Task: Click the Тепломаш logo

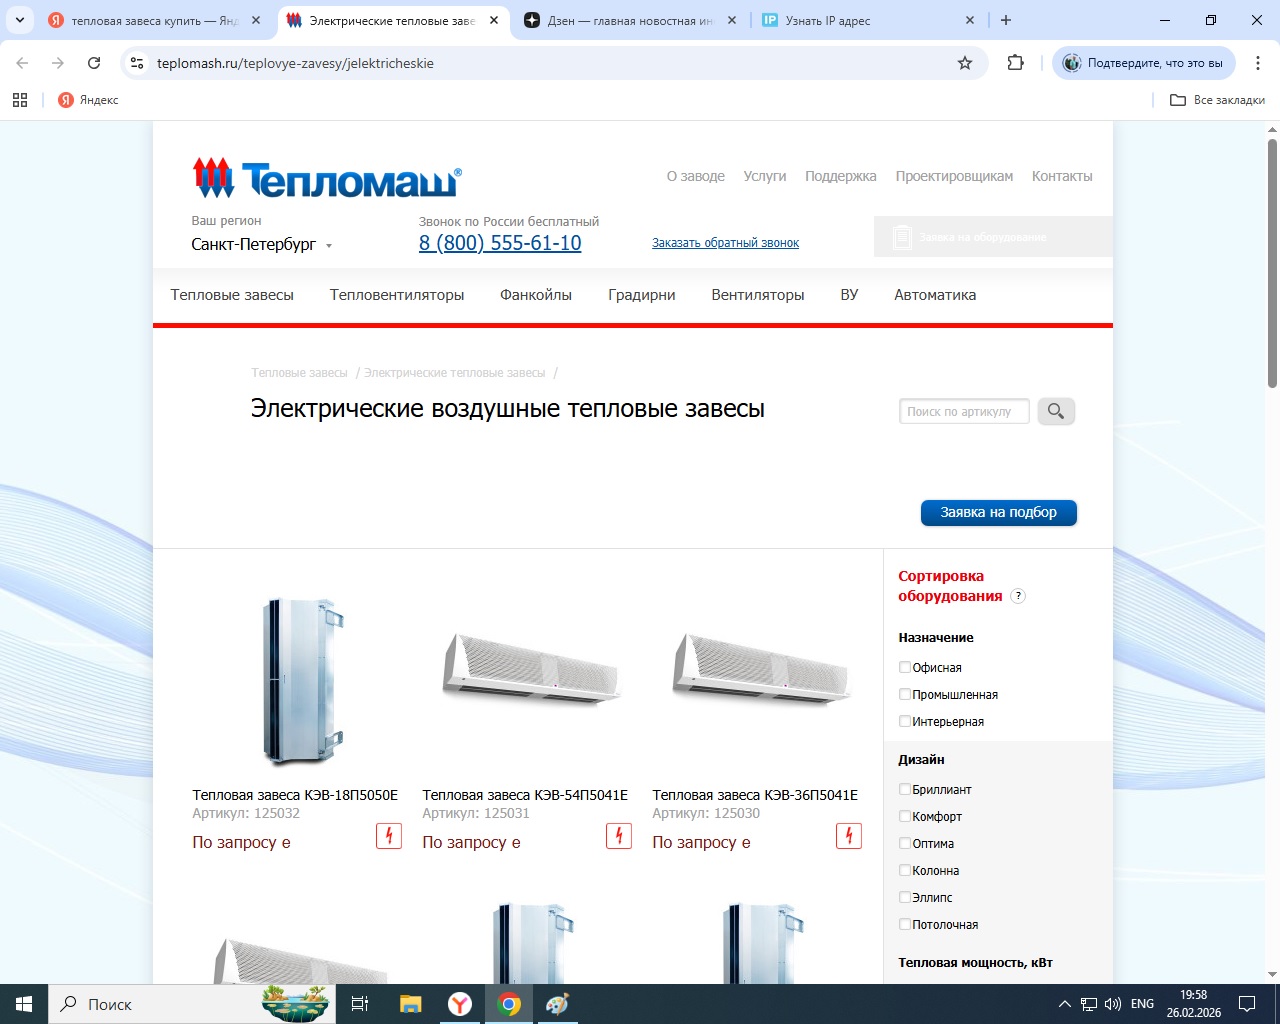Action: [327, 179]
